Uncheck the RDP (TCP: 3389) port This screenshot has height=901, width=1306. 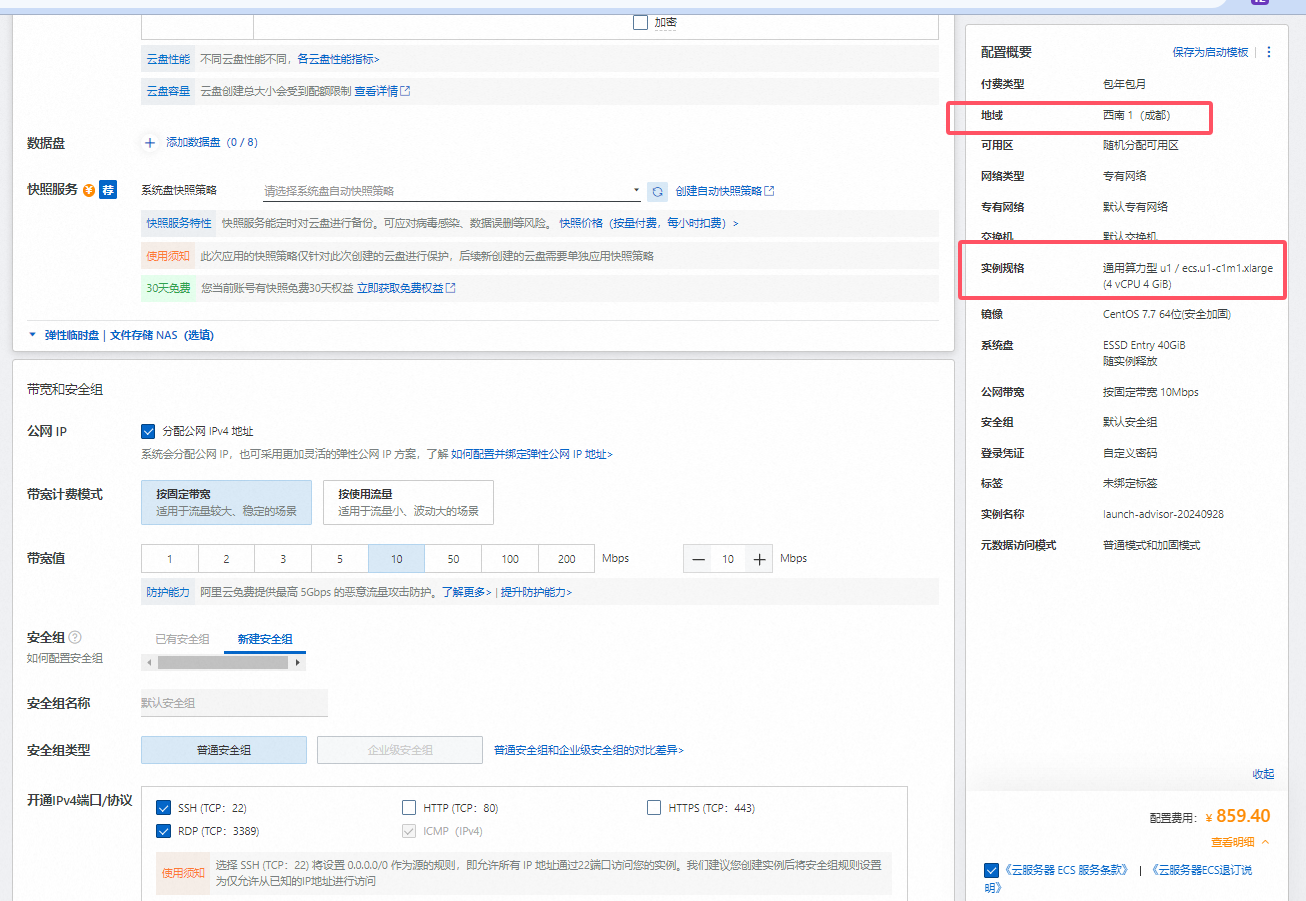pos(164,831)
